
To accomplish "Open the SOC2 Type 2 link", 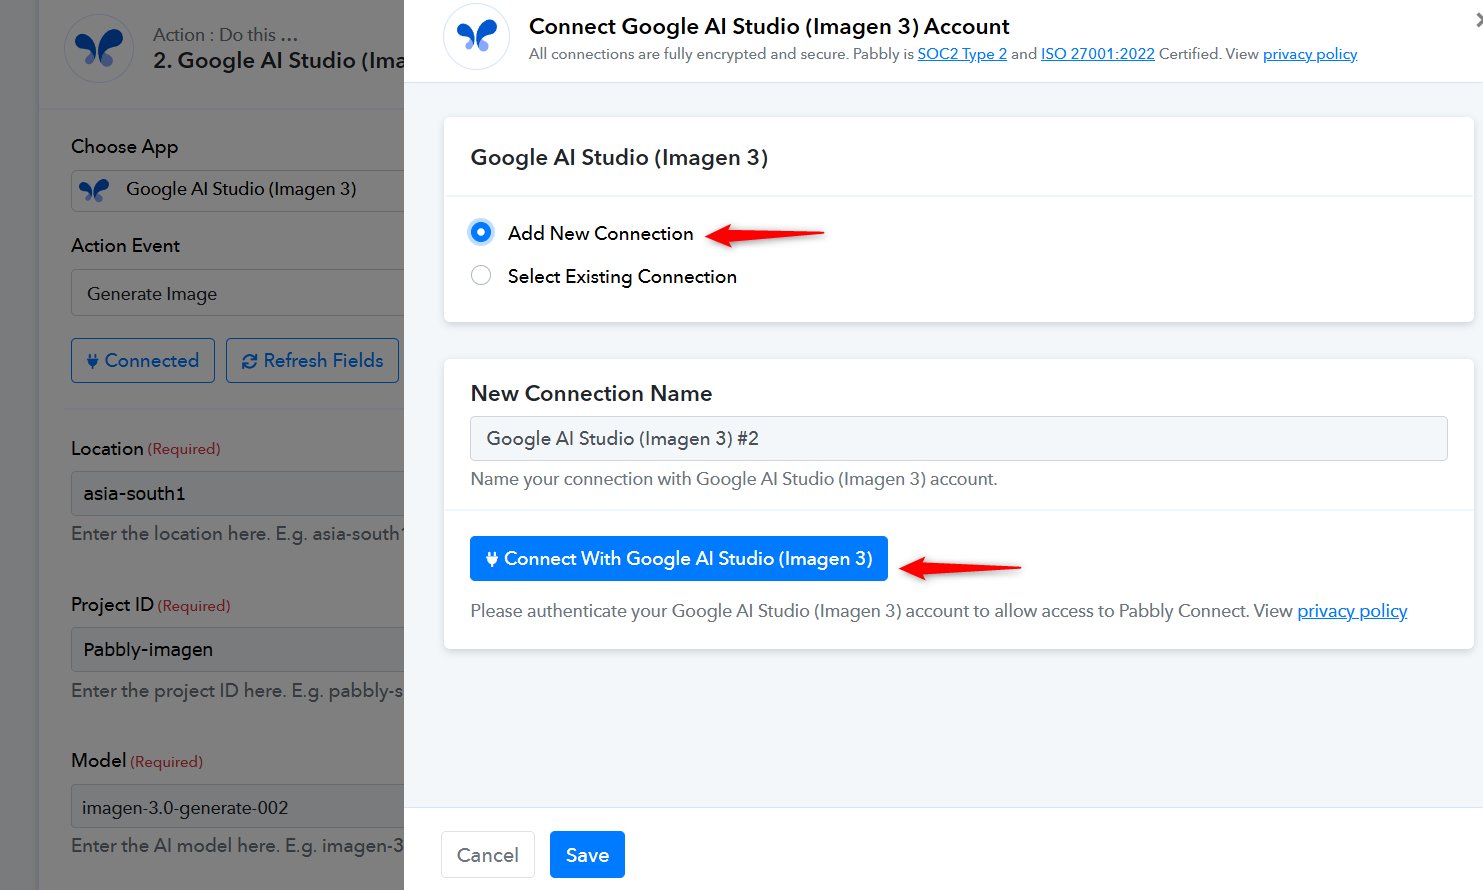I will tap(962, 54).
